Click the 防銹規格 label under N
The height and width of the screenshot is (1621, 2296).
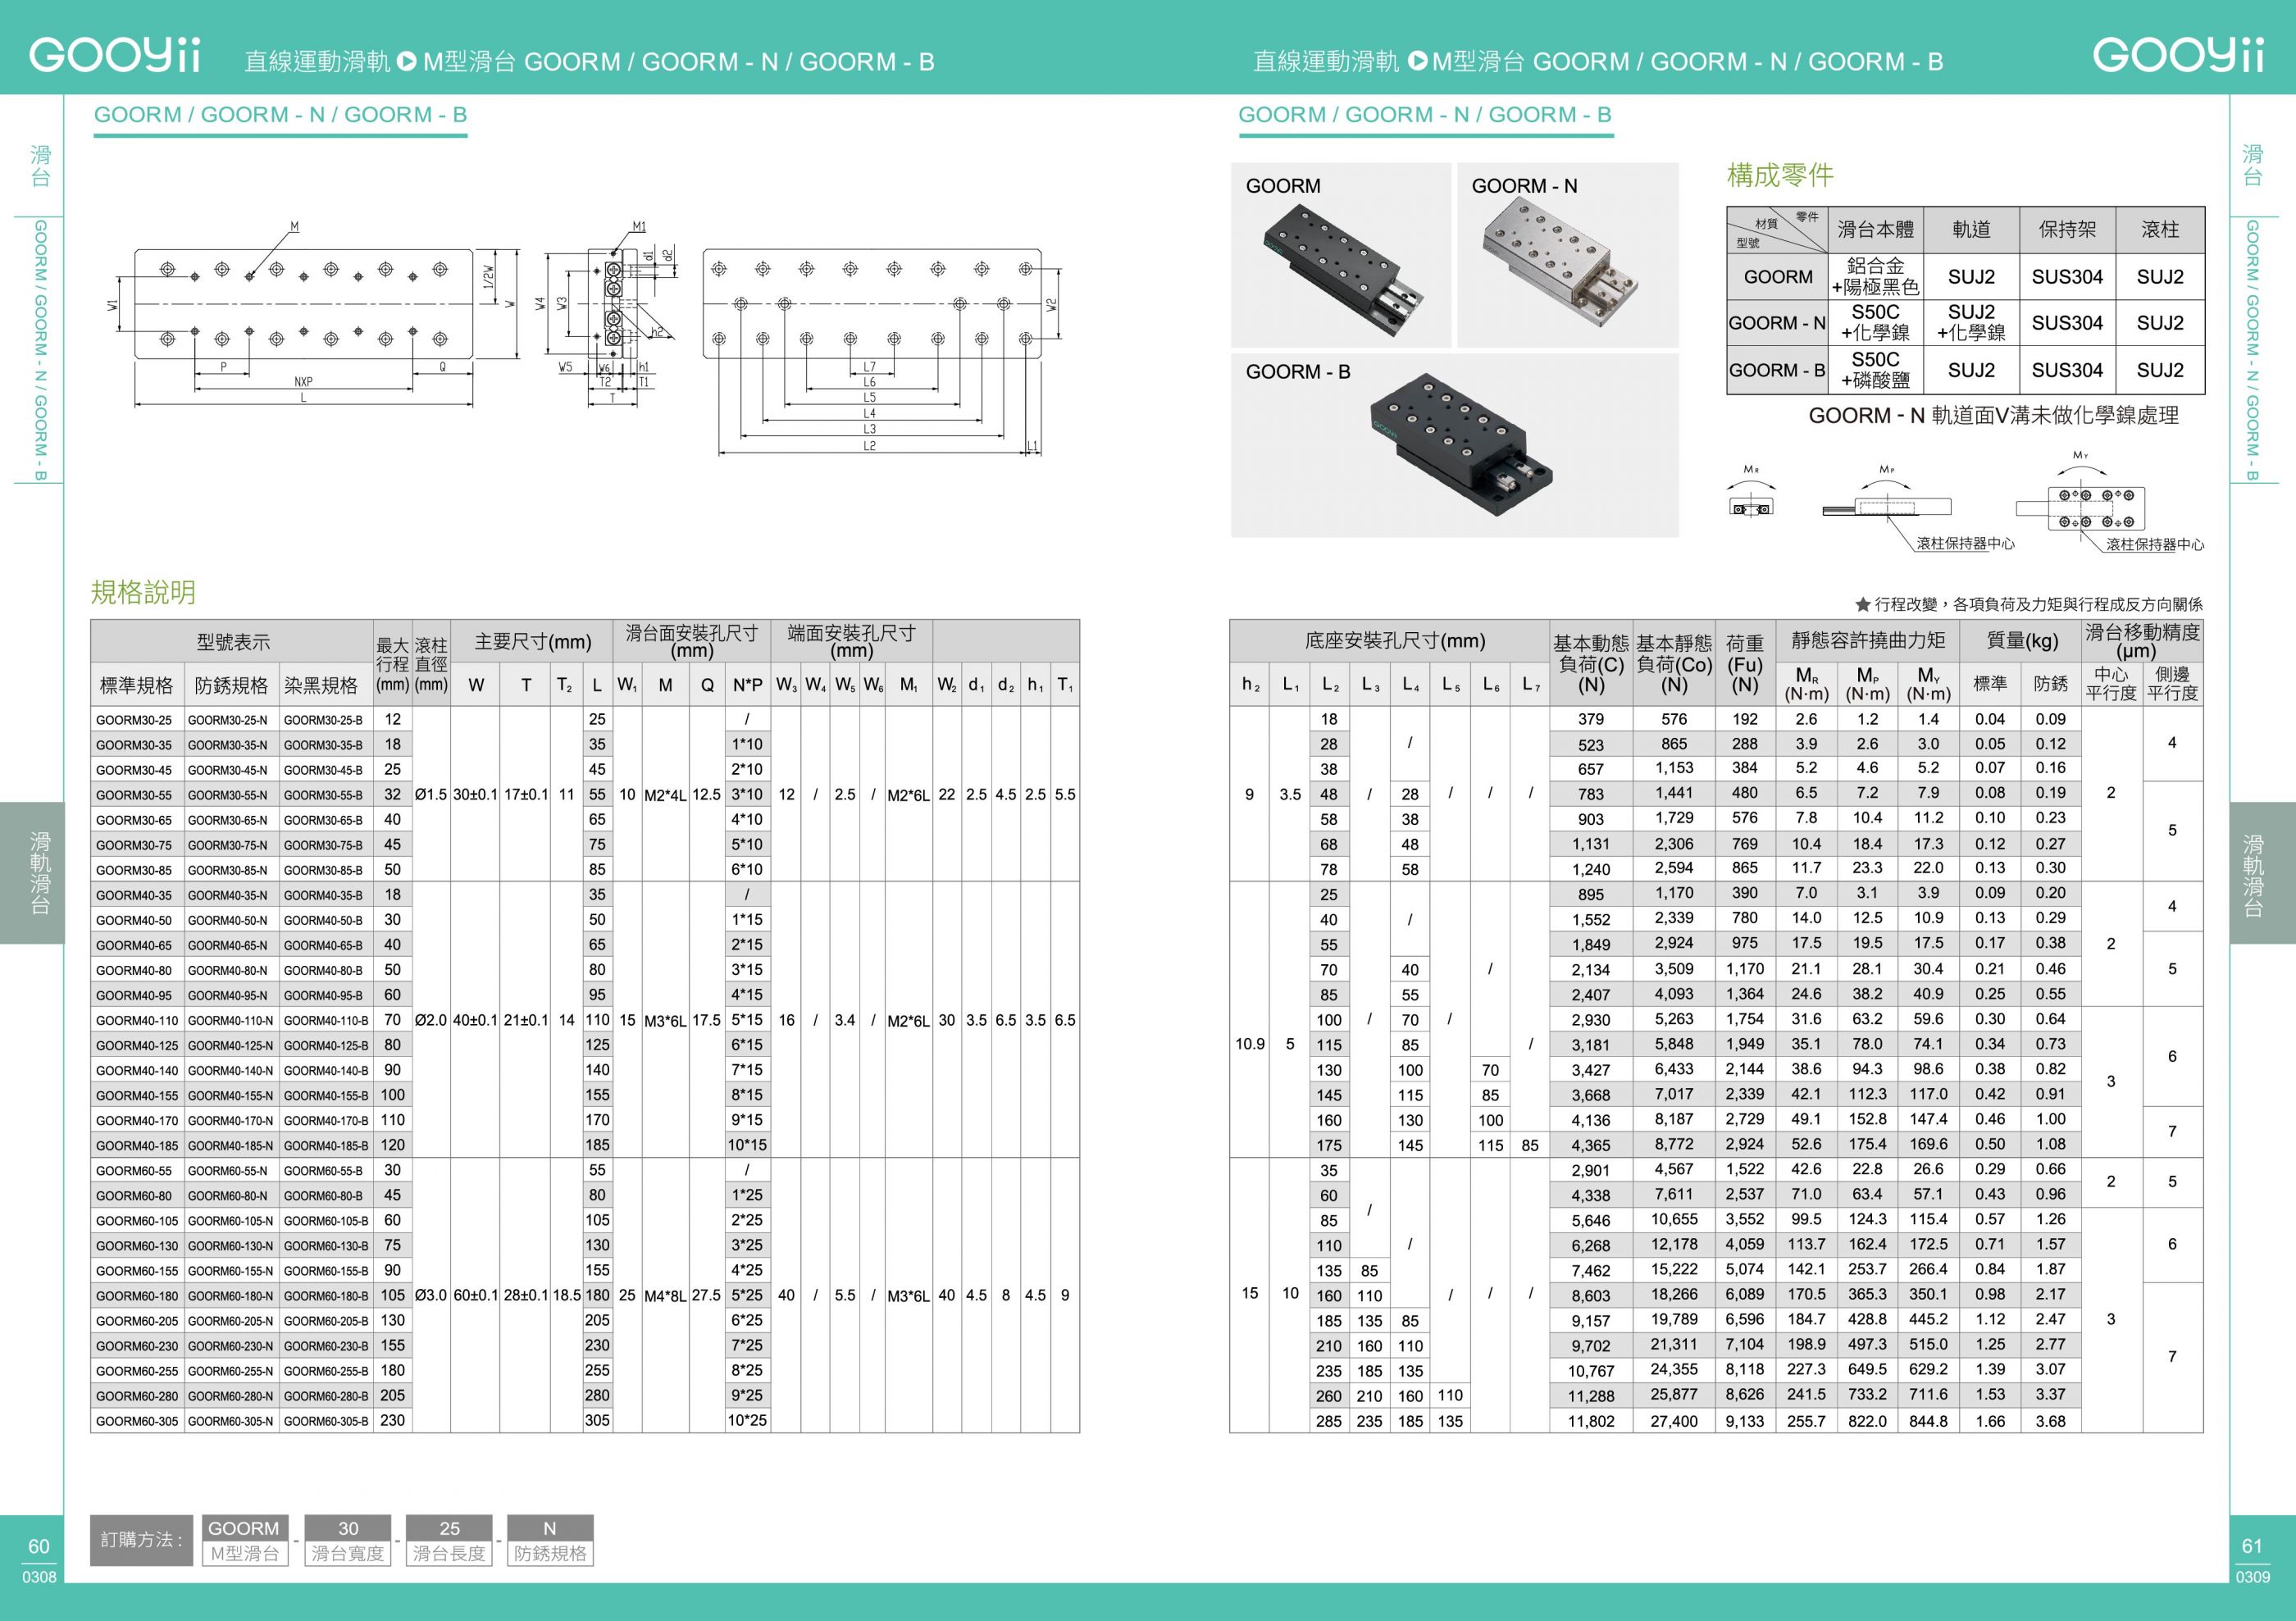(550, 1554)
